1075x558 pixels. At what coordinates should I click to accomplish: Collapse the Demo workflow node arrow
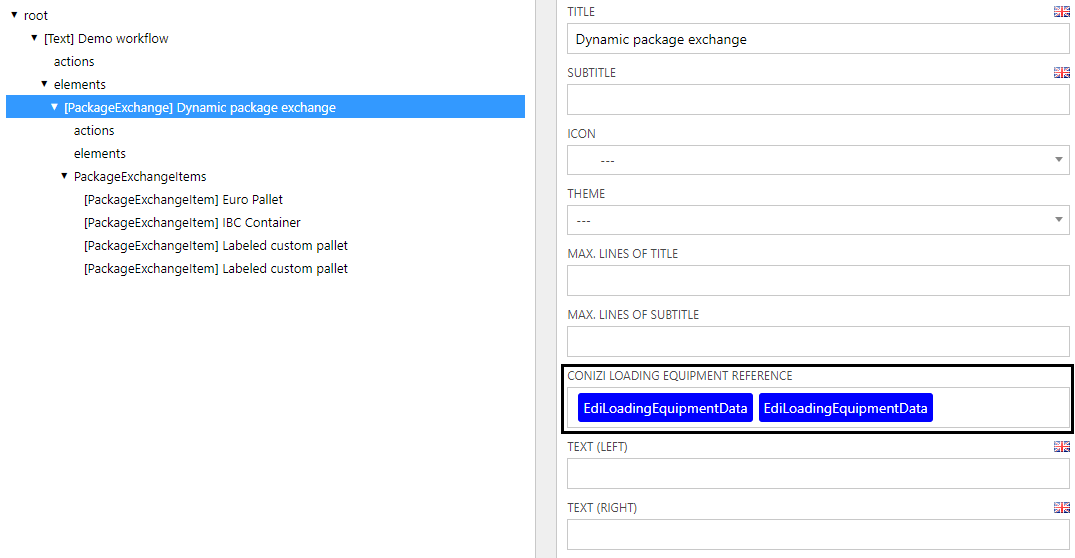pos(34,38)
